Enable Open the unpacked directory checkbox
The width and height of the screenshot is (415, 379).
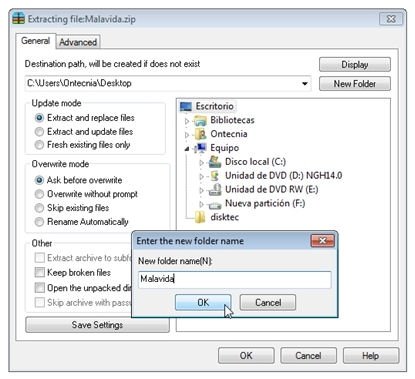click(x=40, y=288)
